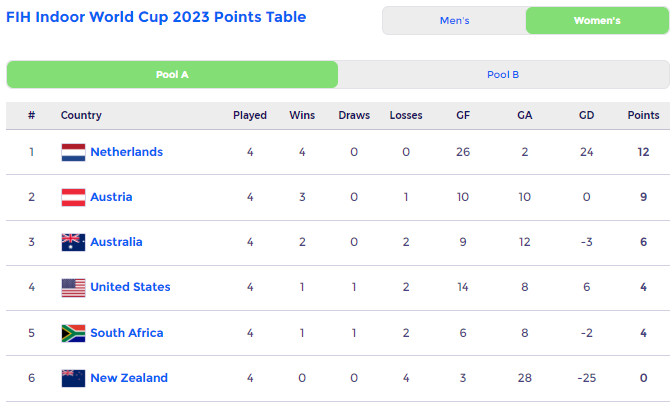This screenshot has height=414, width=672.
Task: Click the Country column header
Action: [x=81, y=115]
